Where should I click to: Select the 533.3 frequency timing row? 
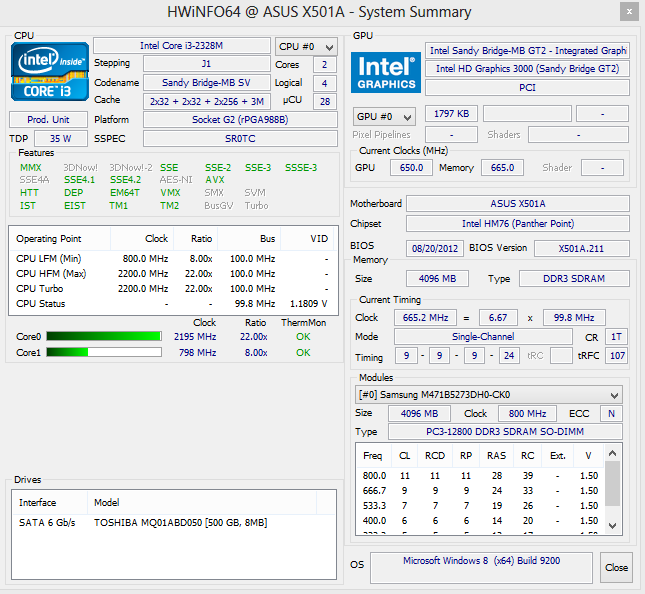[480, 506]
